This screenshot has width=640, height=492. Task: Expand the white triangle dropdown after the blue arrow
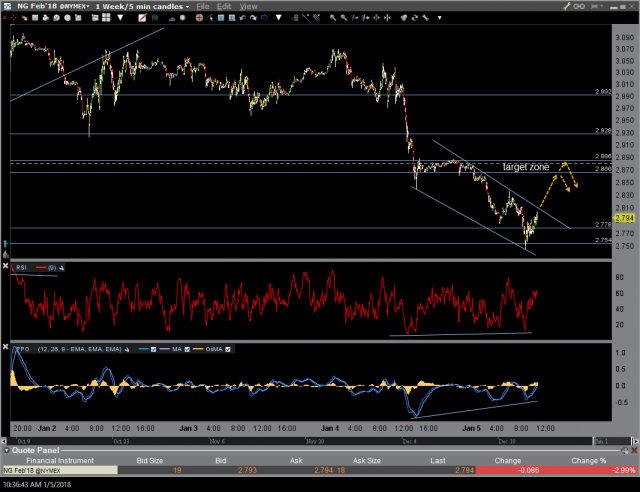pos(279,18)
